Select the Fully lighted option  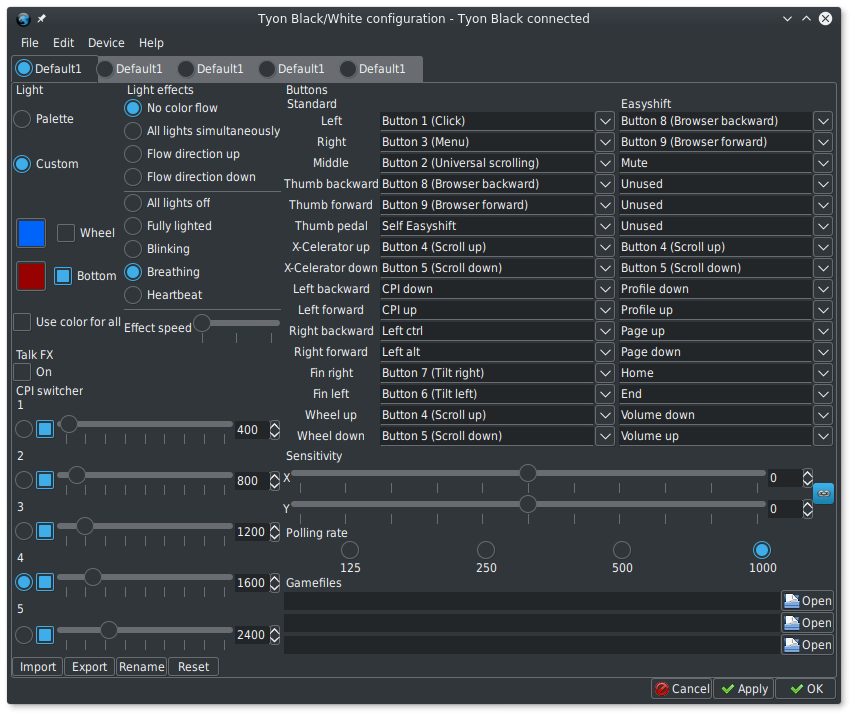[x=168, y=226]
